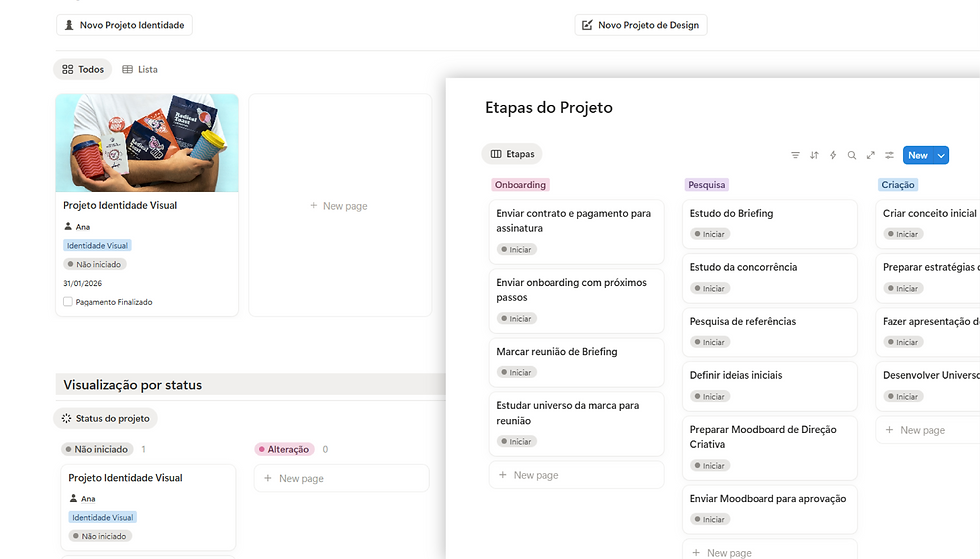Screen dimensions: 980x559
Task: Open Desenvolver Universo card
Action: [928, 386]
